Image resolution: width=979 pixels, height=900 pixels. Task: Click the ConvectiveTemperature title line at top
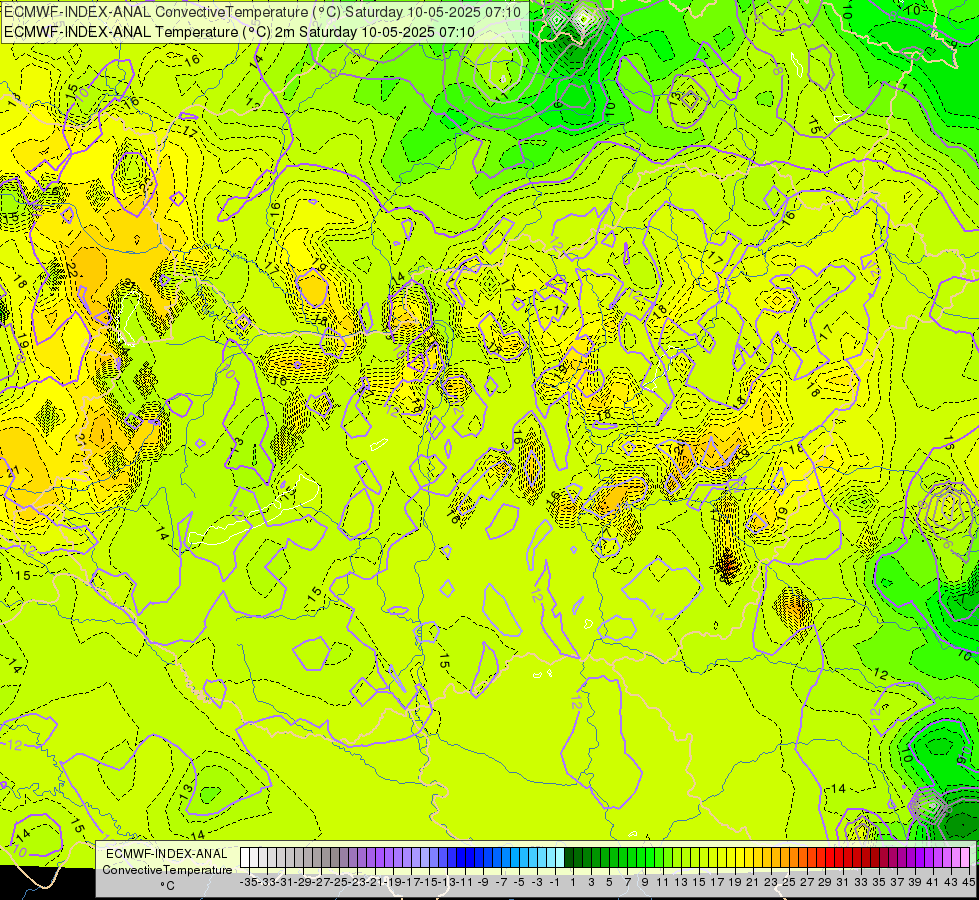pyautogui.click(x=263, y=12)
